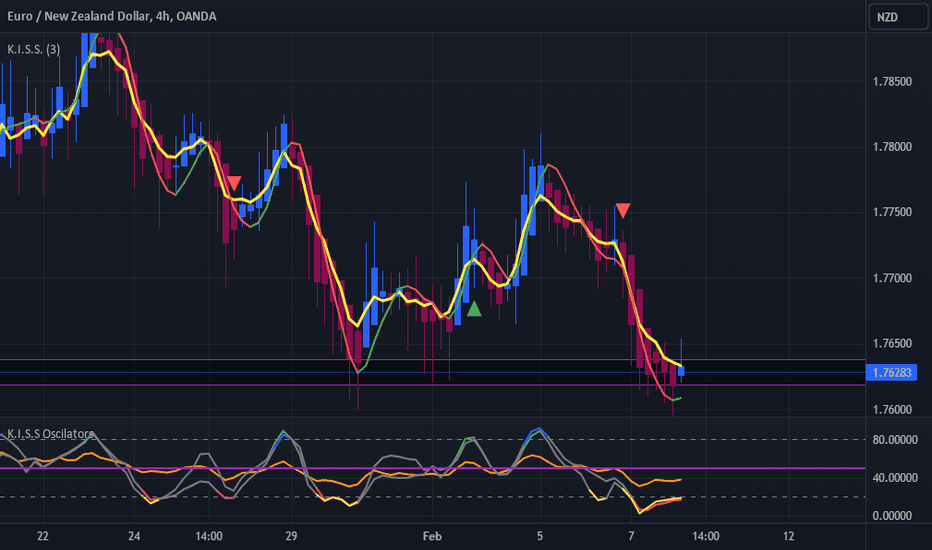Click the 1.76000 price axis label
Screen dimensions: 932x550
[892, 409]
